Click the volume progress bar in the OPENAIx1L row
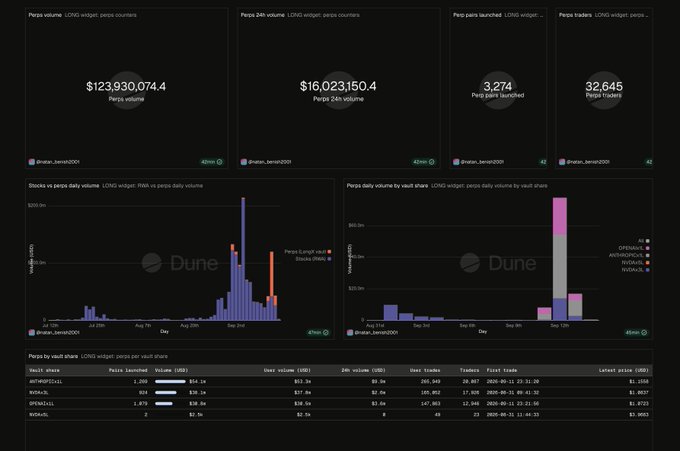 (163, 403)
